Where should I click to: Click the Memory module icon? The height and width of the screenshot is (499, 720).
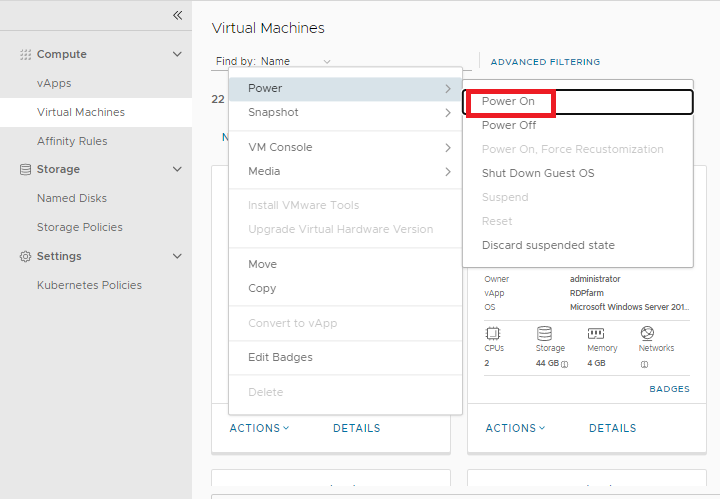click(596, 333)
